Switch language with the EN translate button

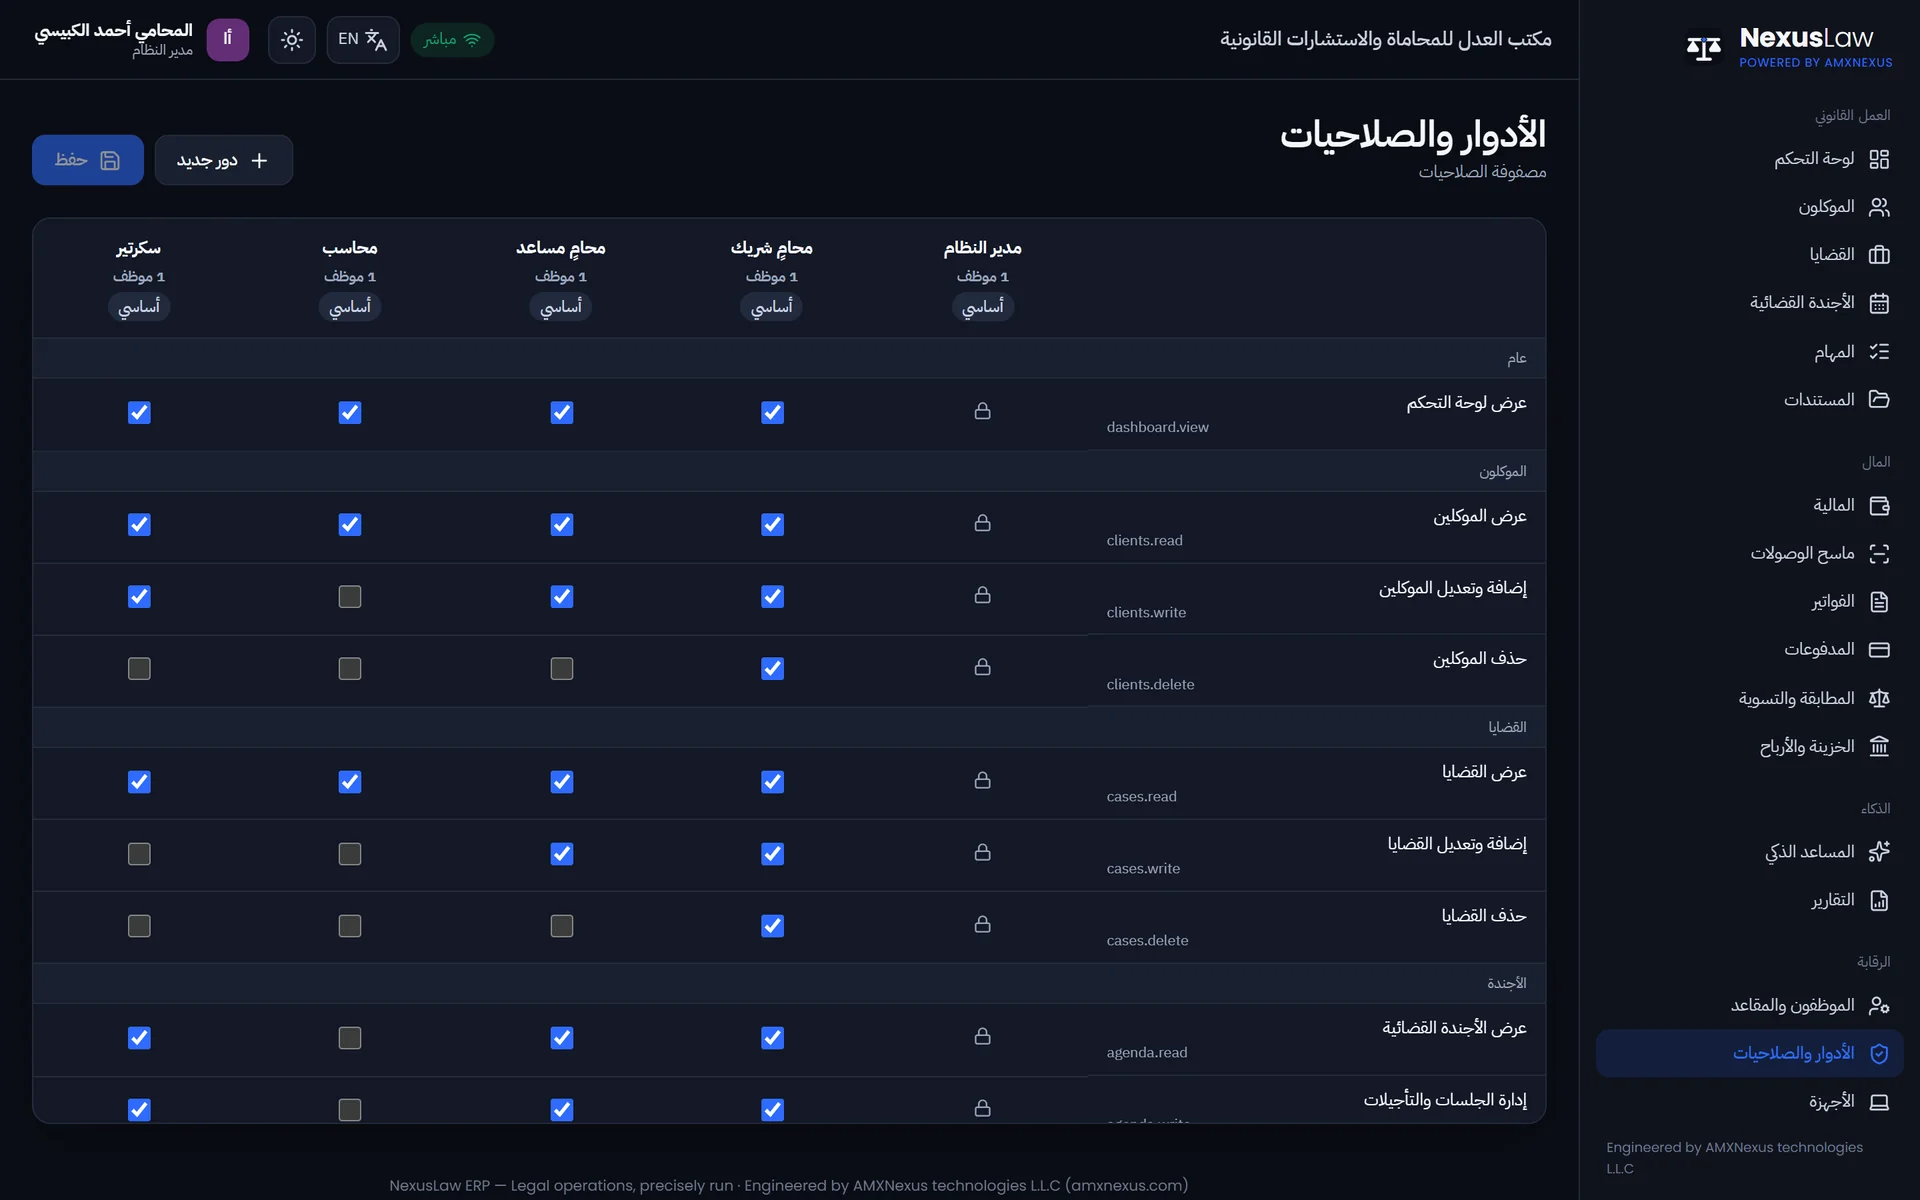[362, 40]
